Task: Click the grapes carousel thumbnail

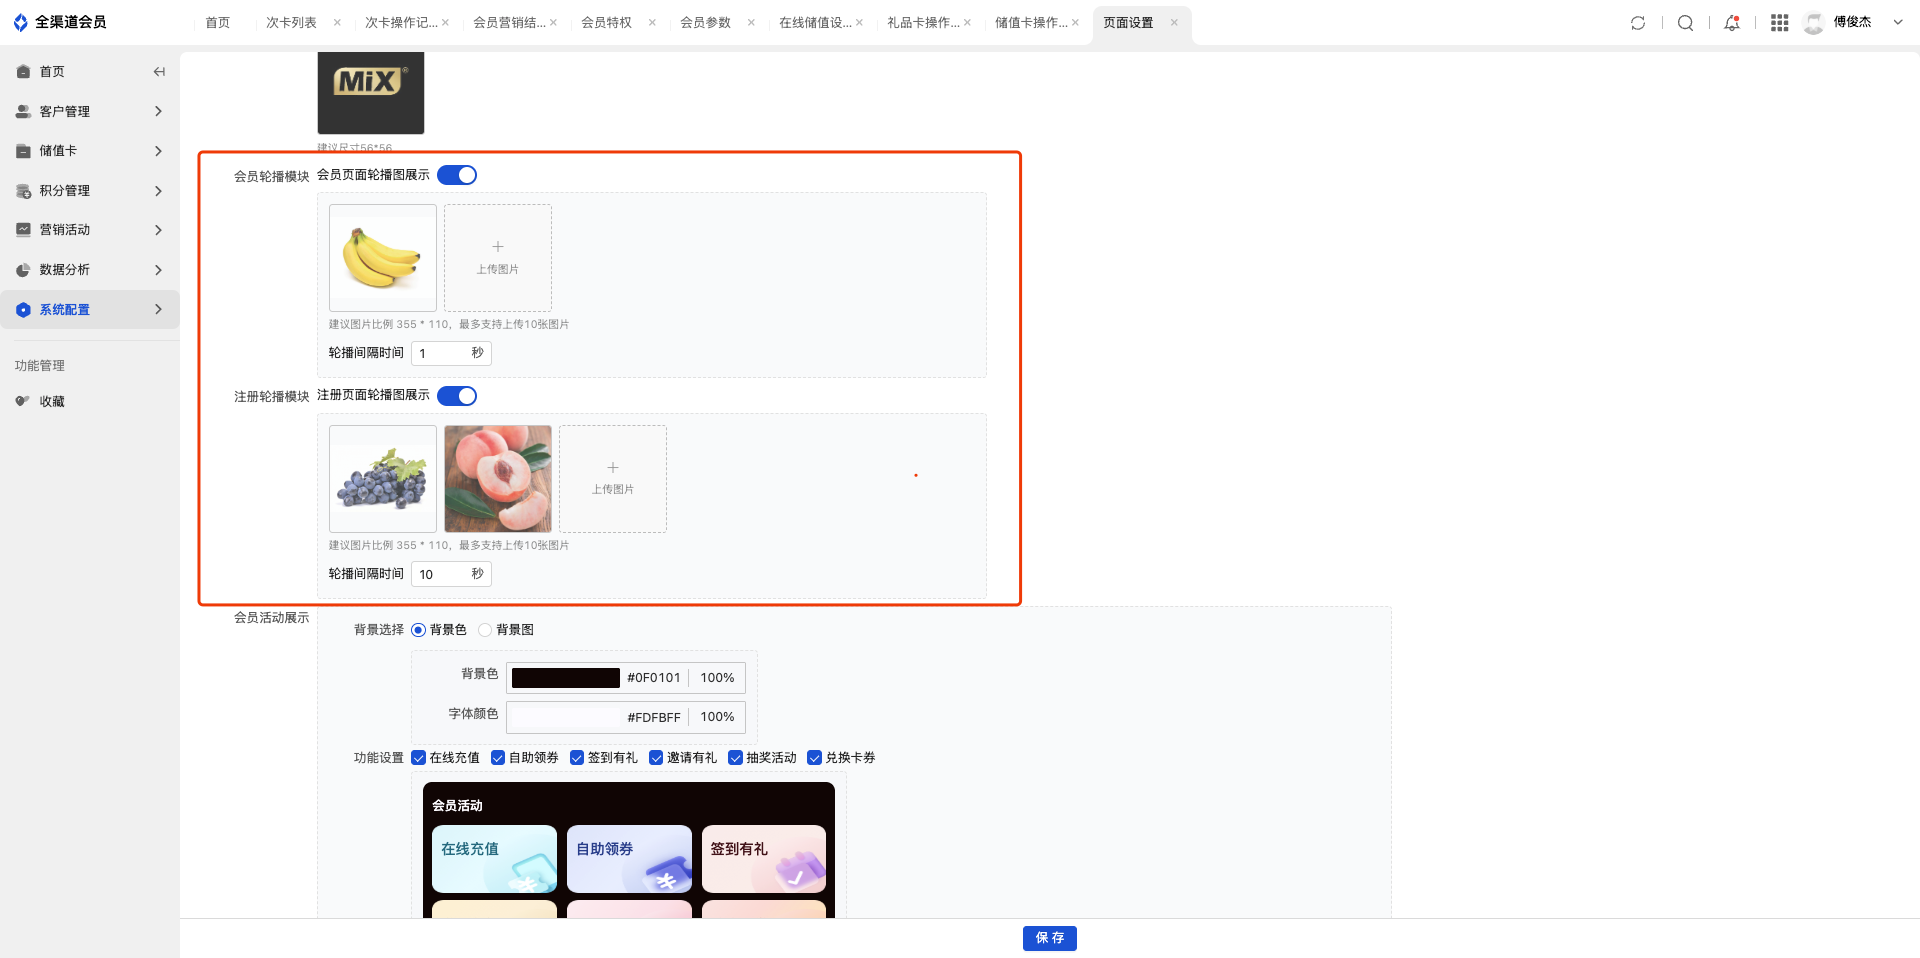Action: point(383,479)
